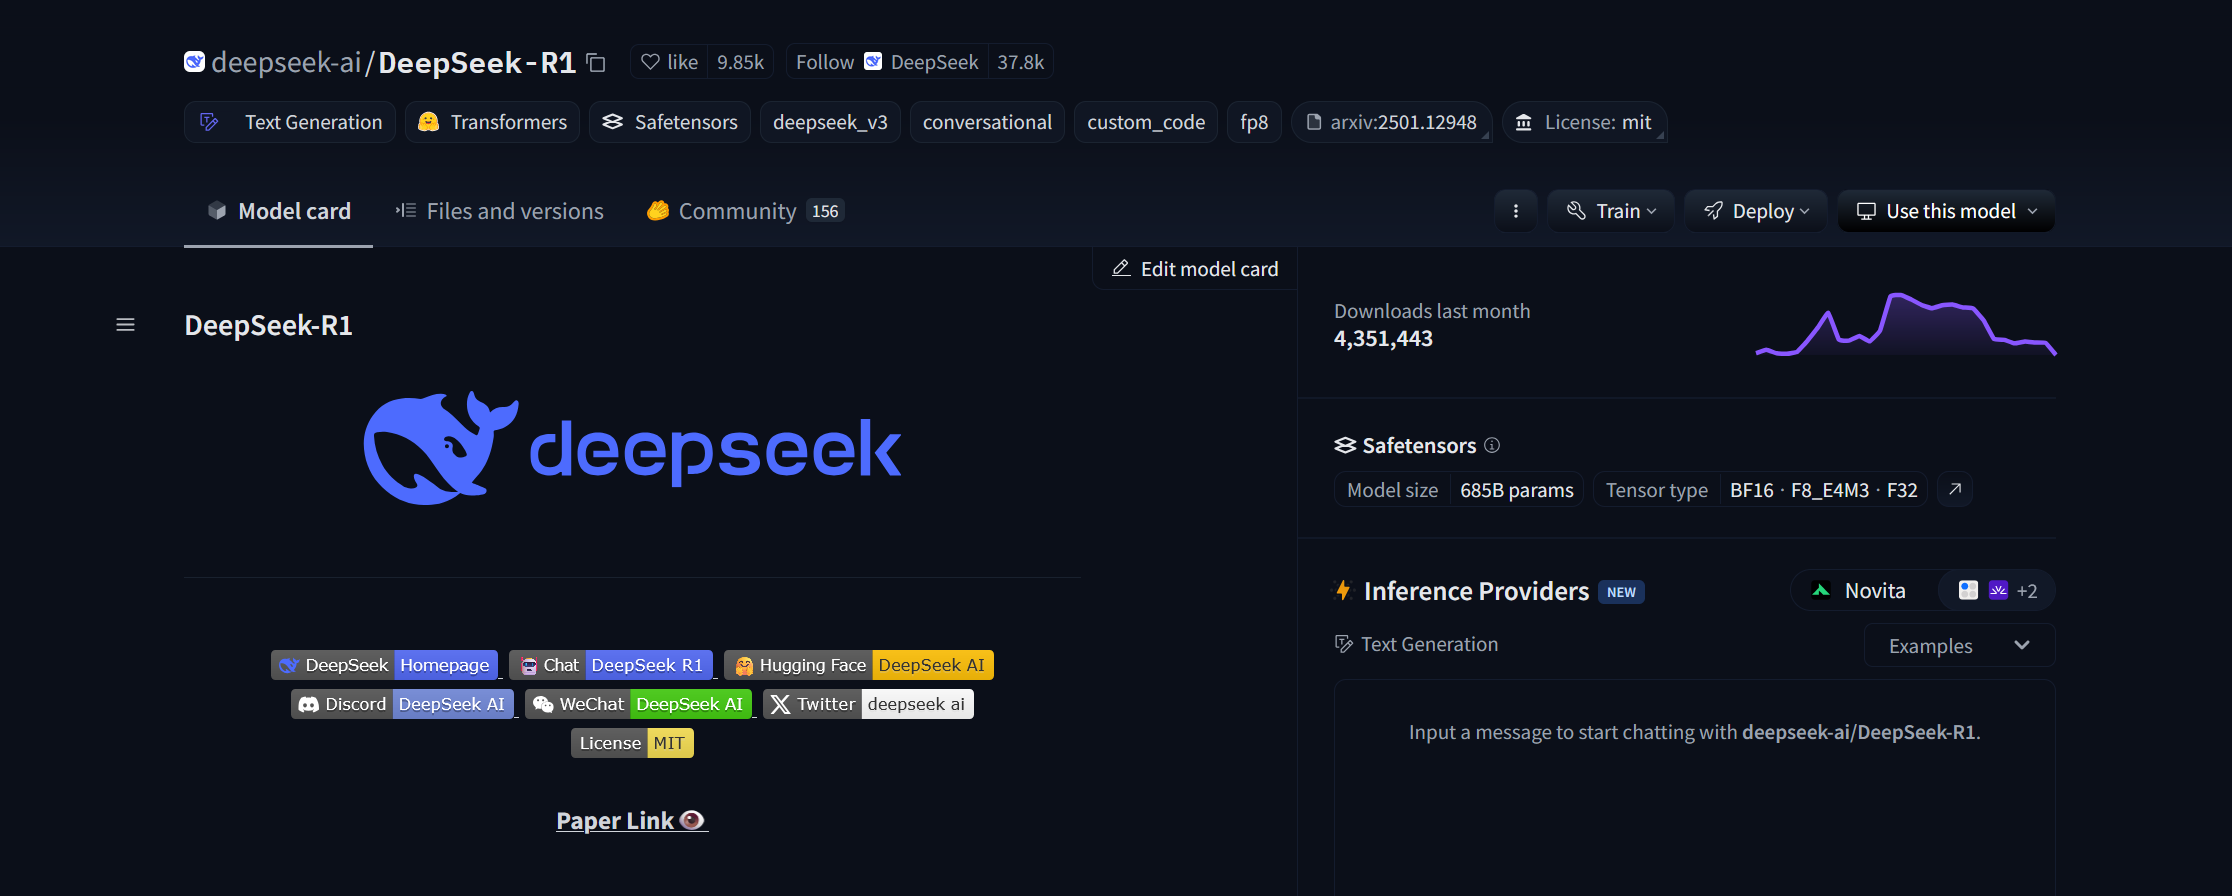Select the deepseek_v3 tag
Viewport: 2232px width, 896px height.
click(x=830, y=122)
